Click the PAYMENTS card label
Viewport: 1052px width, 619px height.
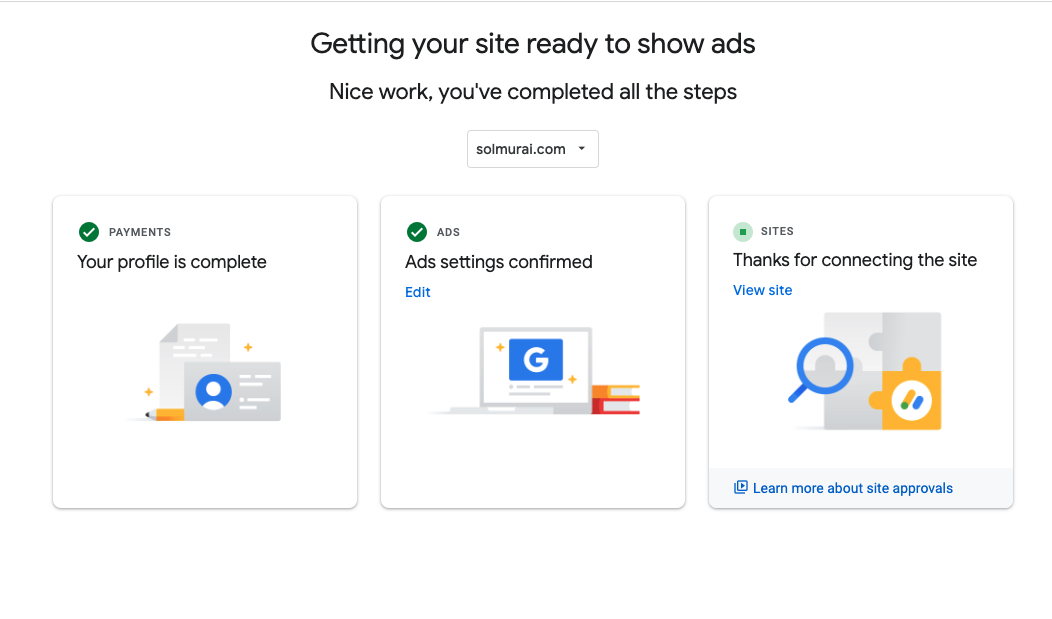(x=140, y=232)
